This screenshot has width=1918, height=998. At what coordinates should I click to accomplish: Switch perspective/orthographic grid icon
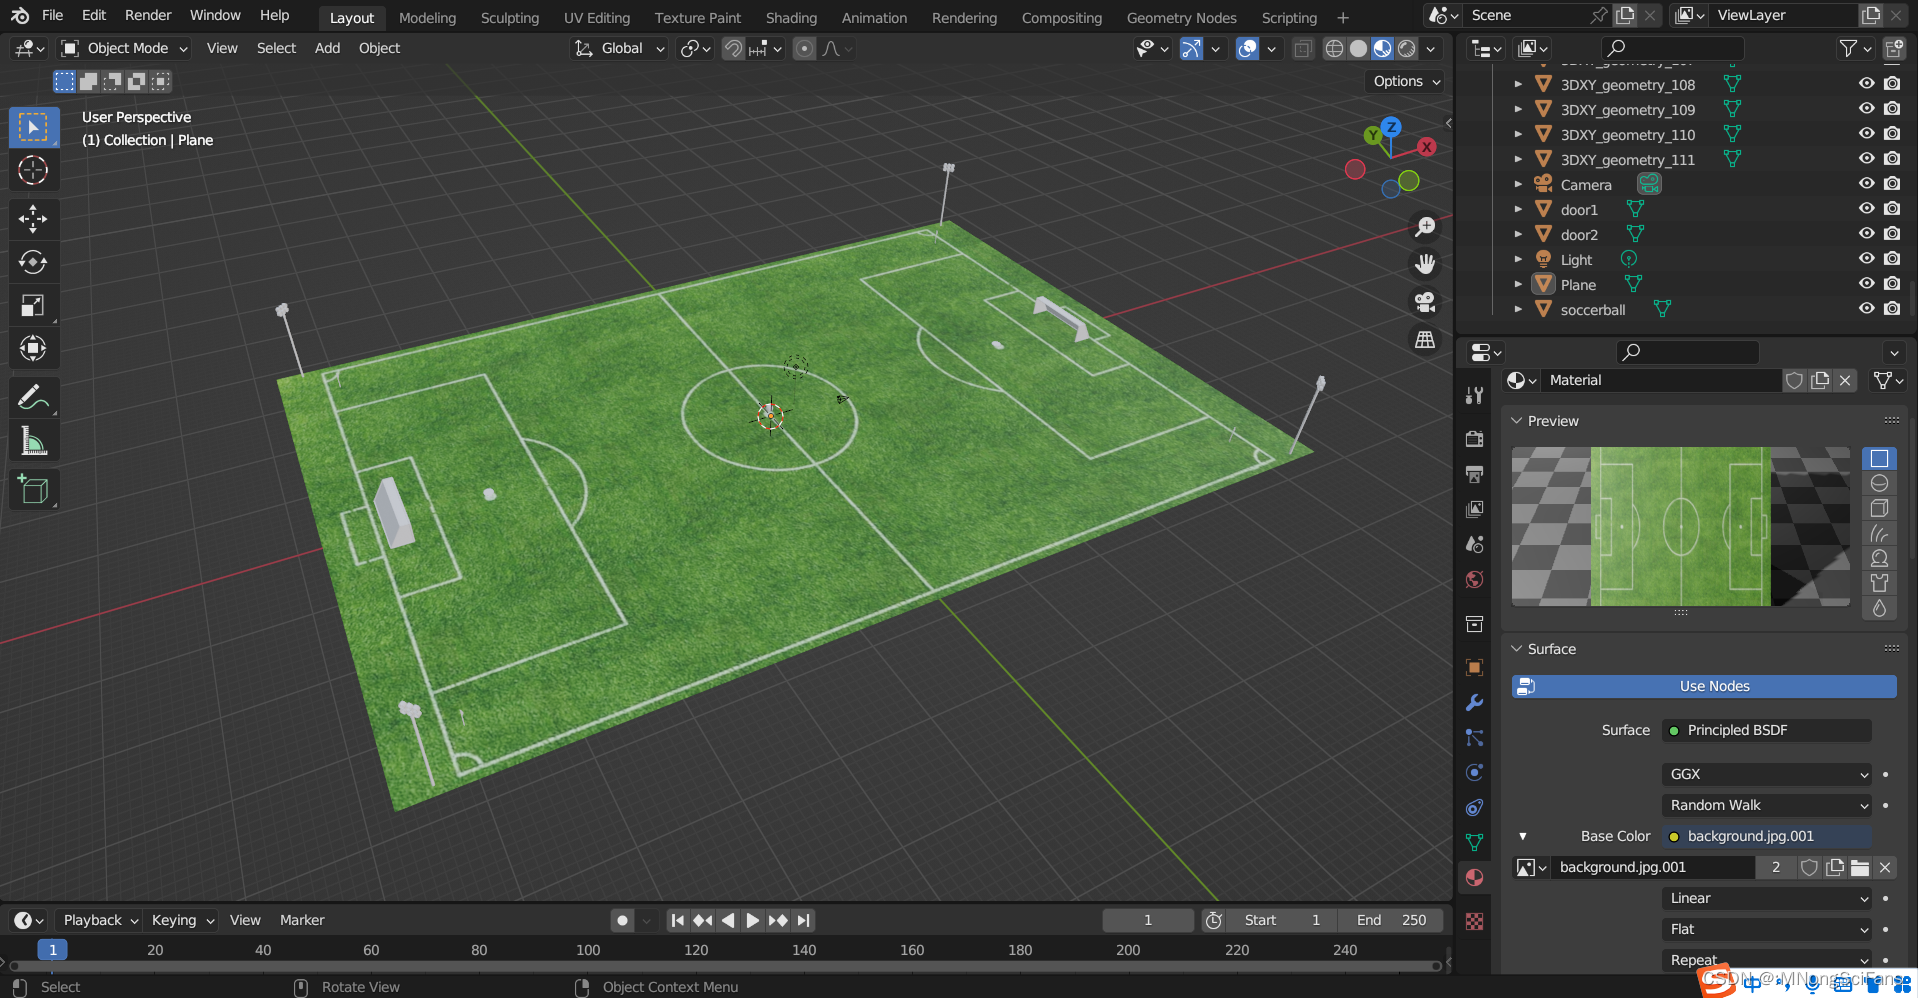coord(1425,340)
